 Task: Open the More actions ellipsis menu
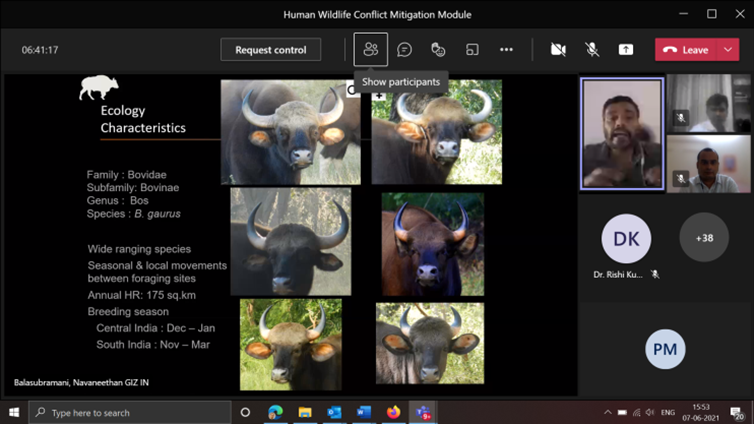506,49
